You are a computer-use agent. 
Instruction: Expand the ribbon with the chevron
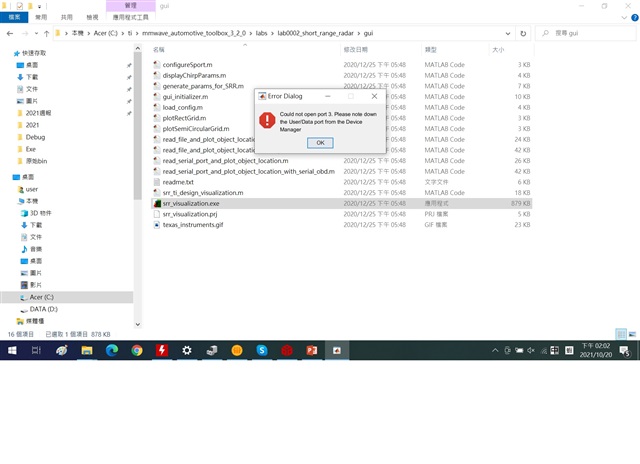(624, 18)
